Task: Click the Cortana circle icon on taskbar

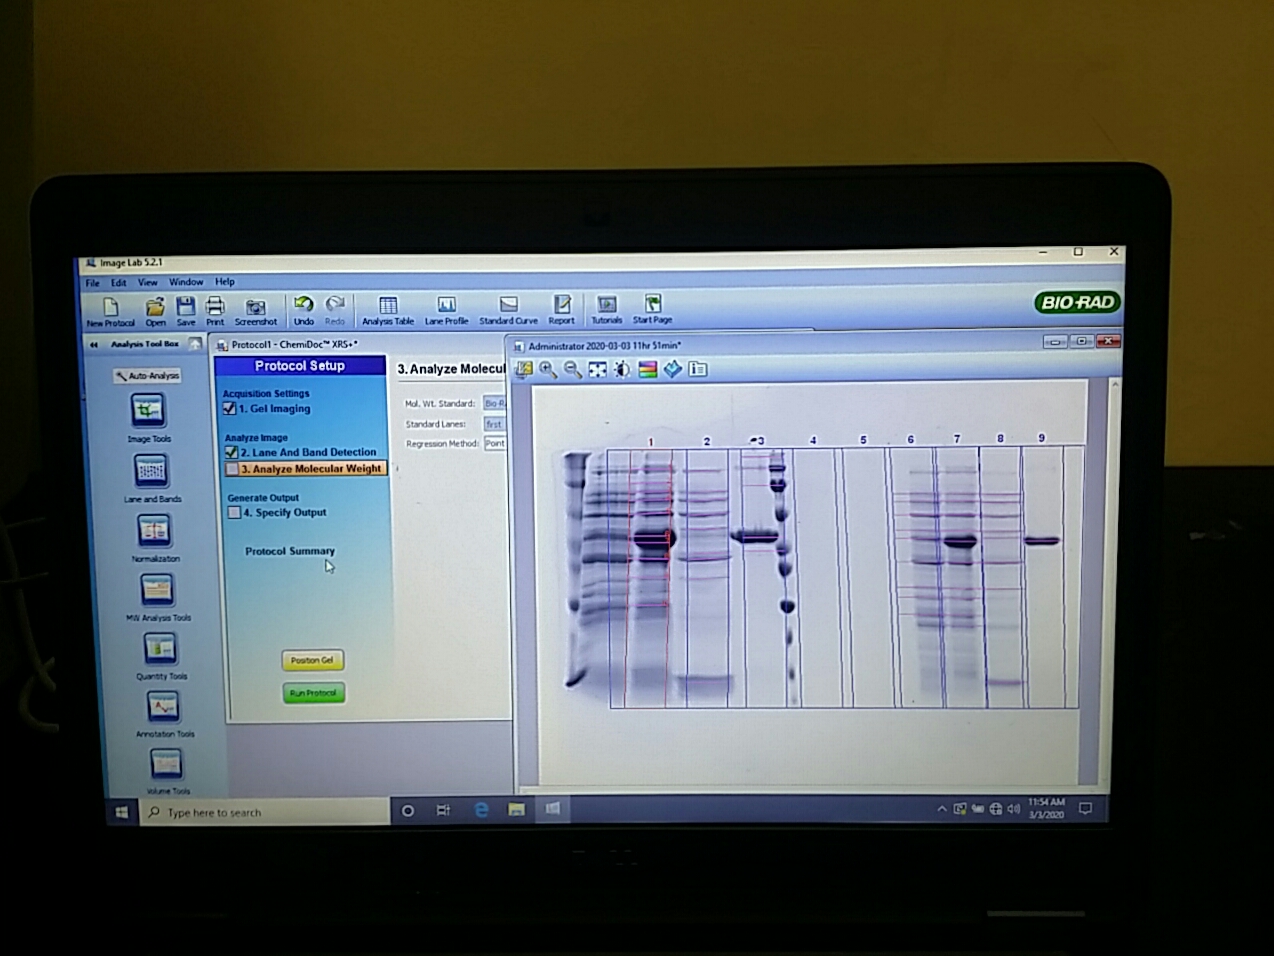Action: click(408, 811)
